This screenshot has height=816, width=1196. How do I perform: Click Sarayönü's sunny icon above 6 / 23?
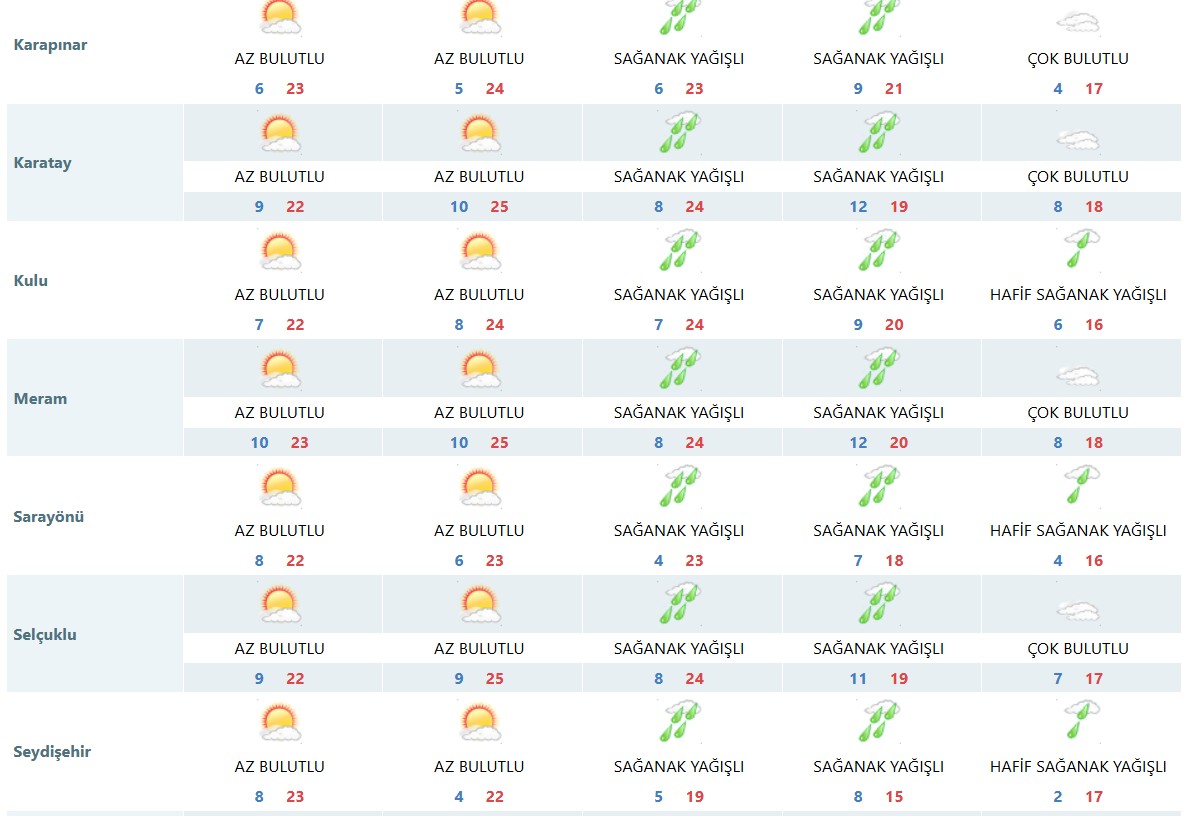(x=480, y=487)
